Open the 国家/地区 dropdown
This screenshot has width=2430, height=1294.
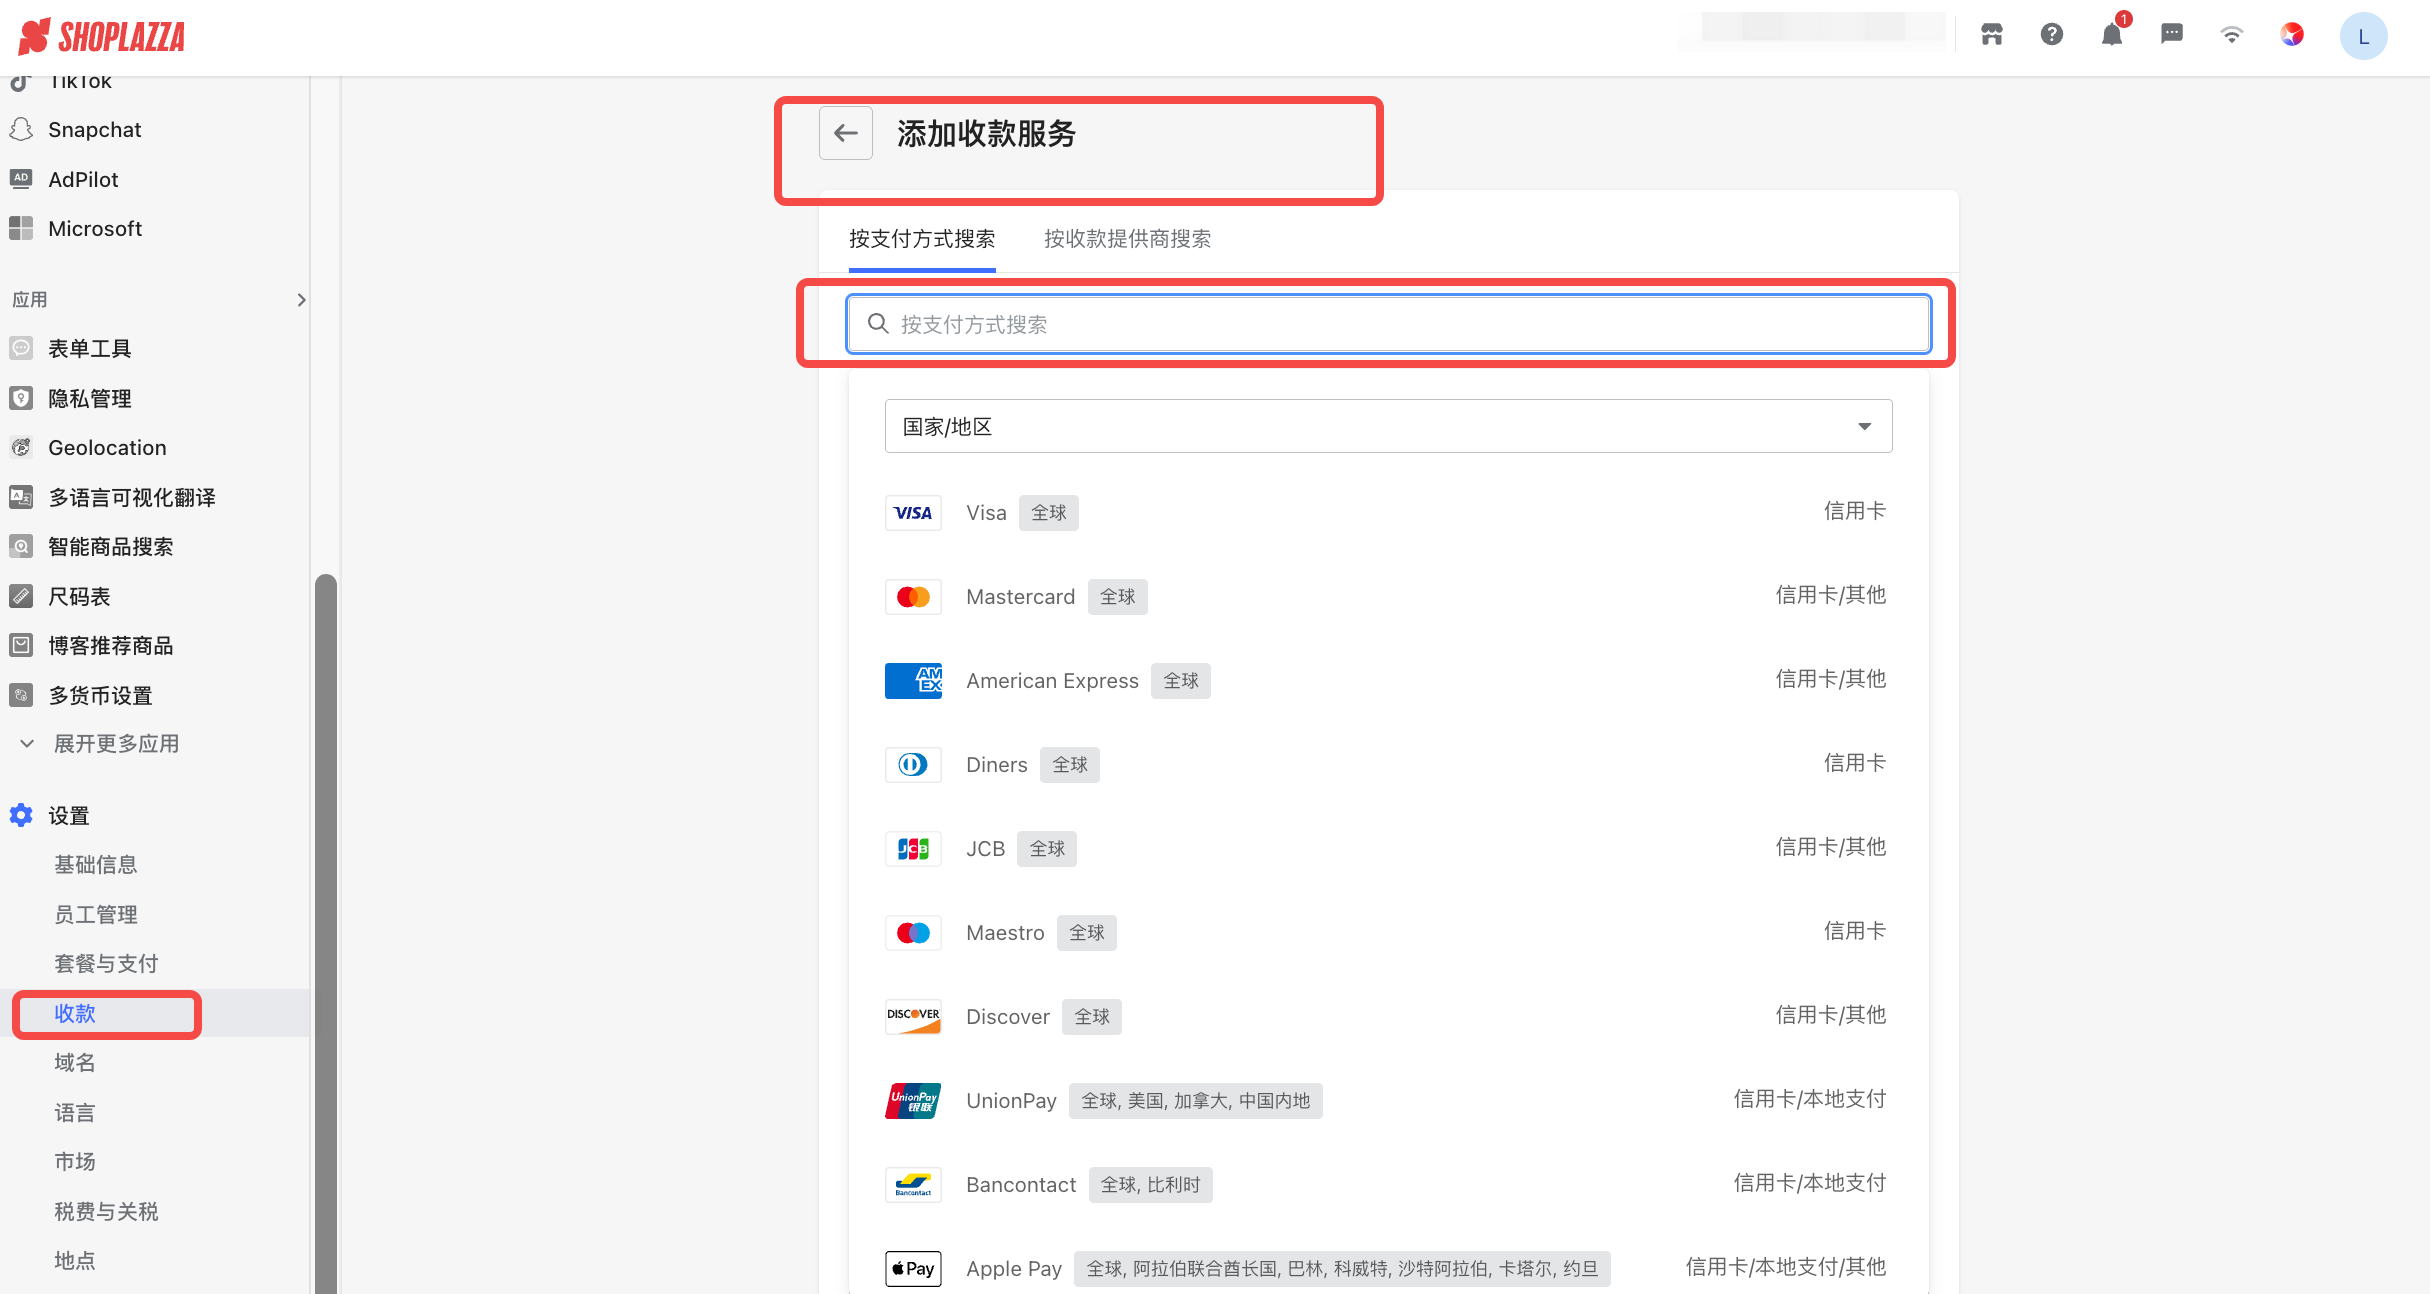coord(1388,426)
